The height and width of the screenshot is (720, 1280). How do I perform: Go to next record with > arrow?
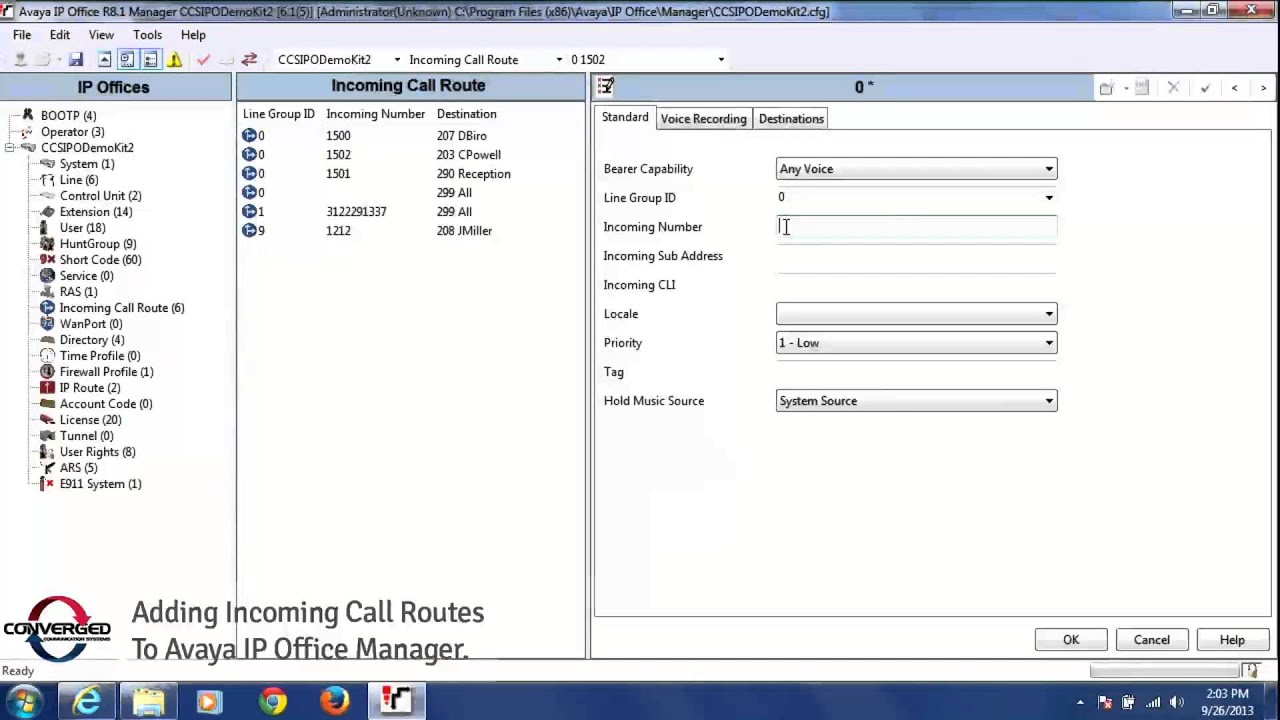click(x=1263, y=88)
